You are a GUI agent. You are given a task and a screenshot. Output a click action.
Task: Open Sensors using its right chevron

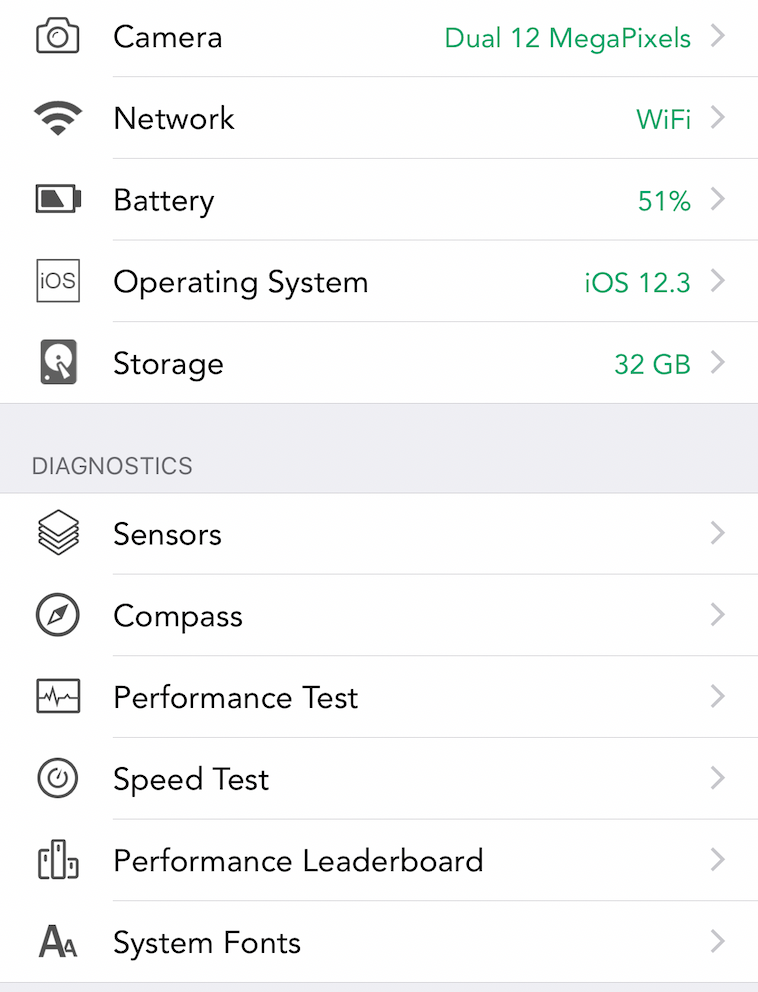click(x=717, y=533)
